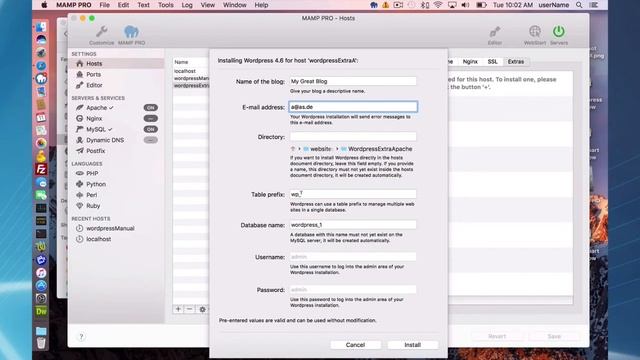Select MySQL in Servers & Services
Image resolution: width=640 pixels, height=360 pixels.
[96, 129]
